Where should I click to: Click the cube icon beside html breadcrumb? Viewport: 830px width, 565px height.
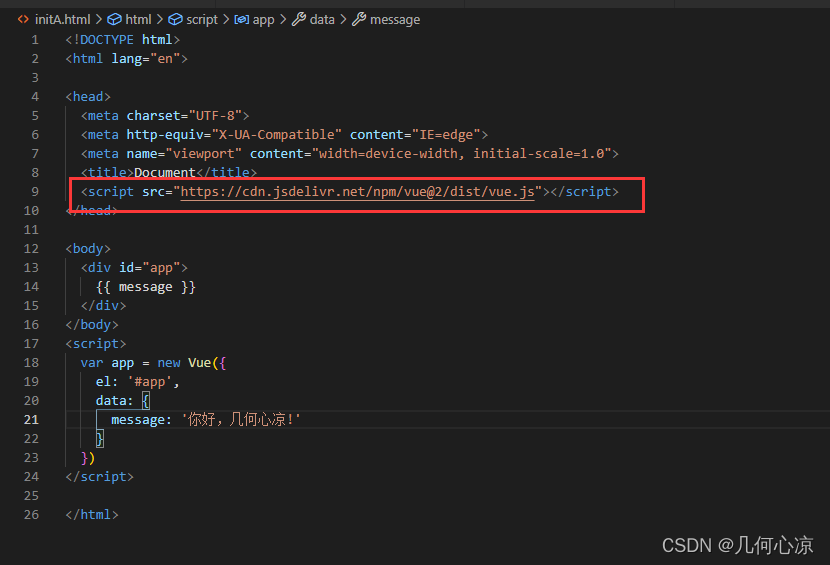(x=114, y=20)
